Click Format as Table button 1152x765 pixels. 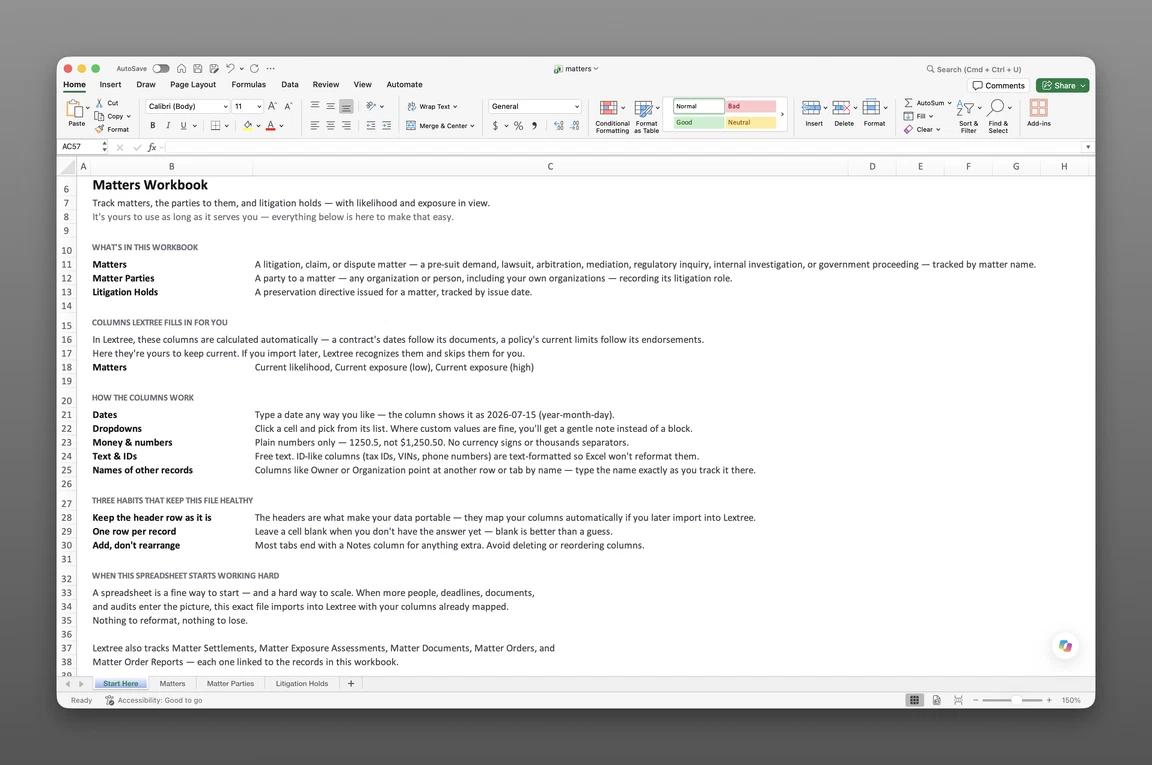coord(647,117)
